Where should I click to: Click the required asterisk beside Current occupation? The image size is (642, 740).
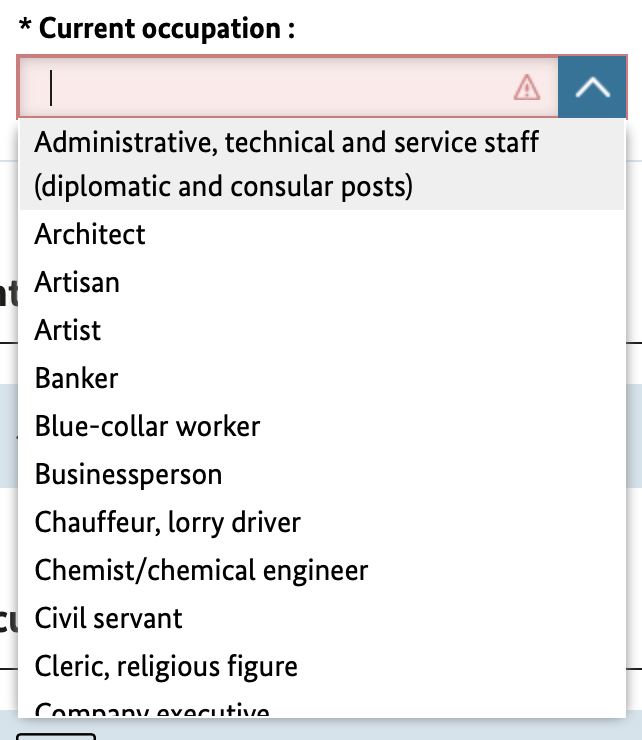[24, 27]
